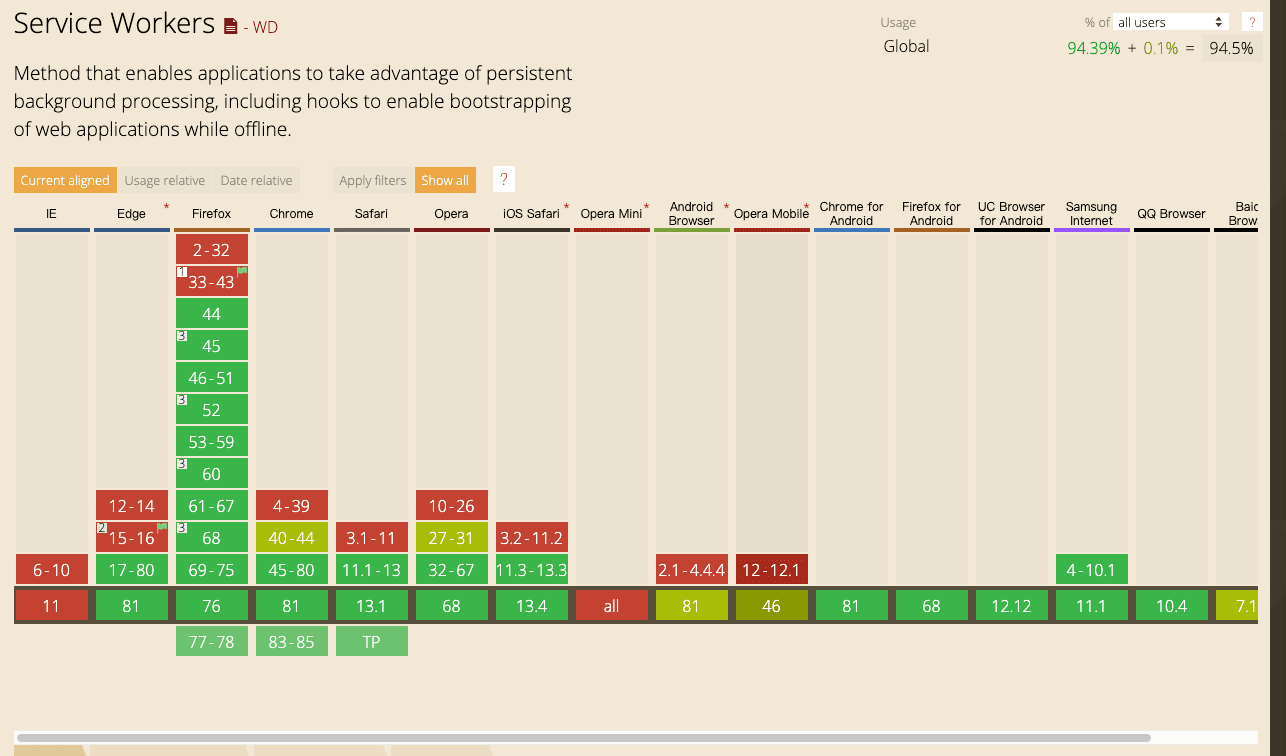Click the Edge column header

pos(132,214)
